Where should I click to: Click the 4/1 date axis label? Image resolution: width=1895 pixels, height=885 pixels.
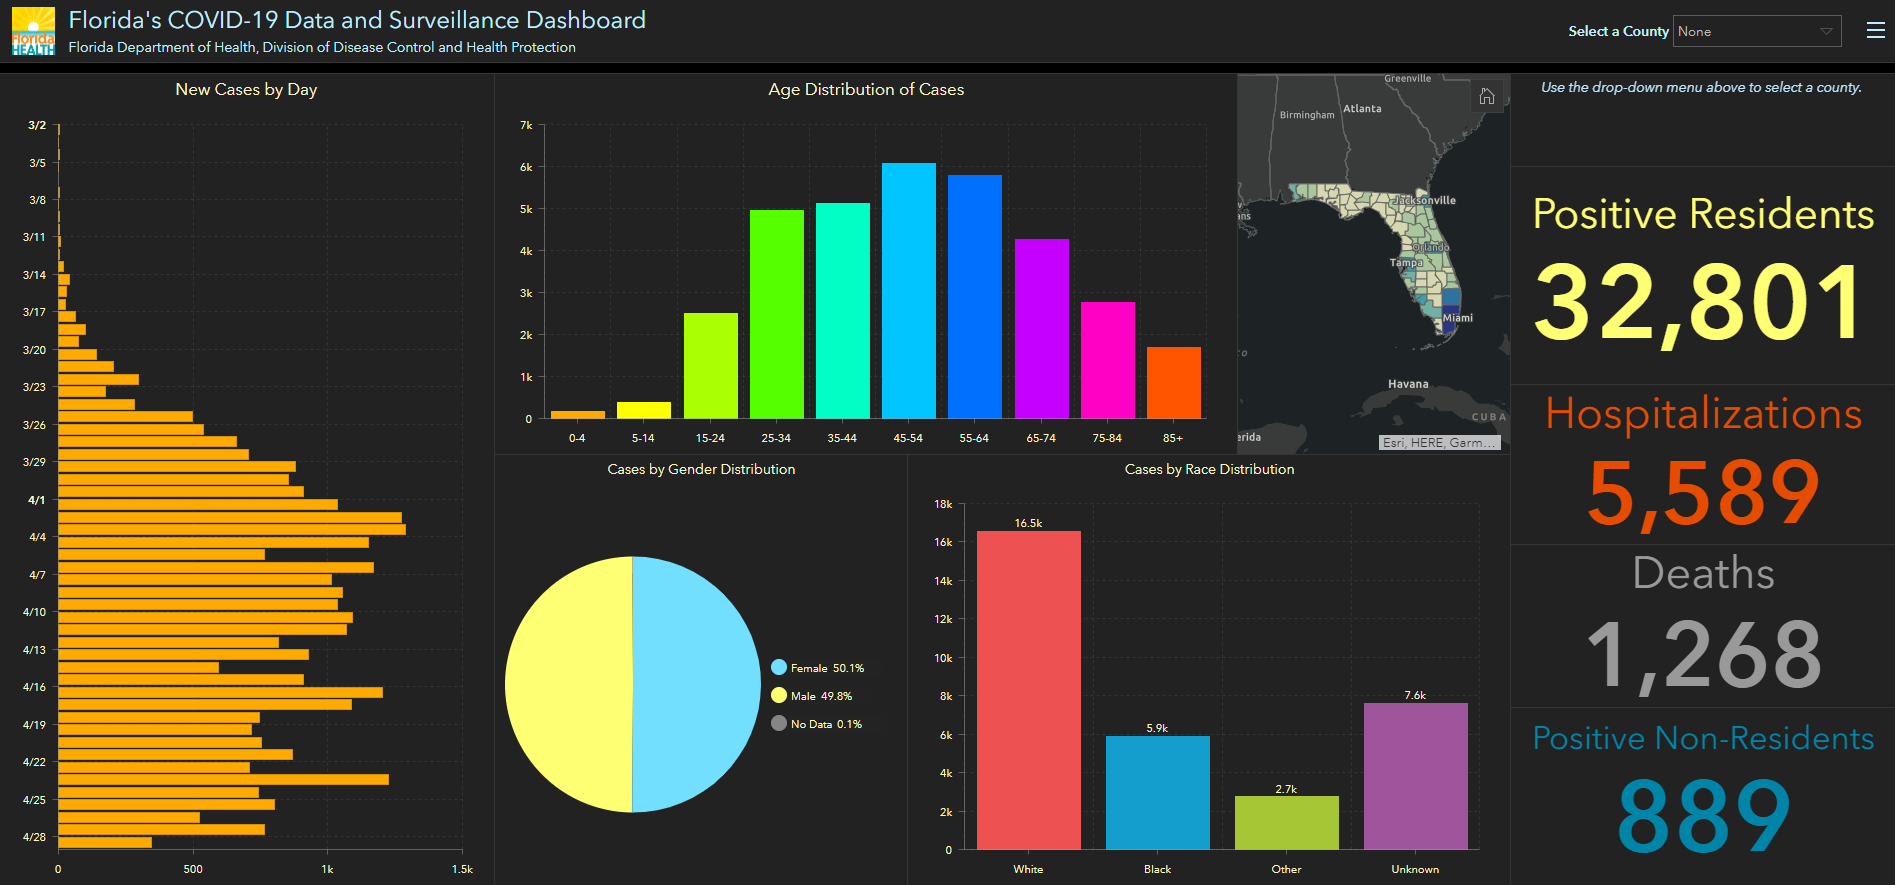tap(37, 500)
